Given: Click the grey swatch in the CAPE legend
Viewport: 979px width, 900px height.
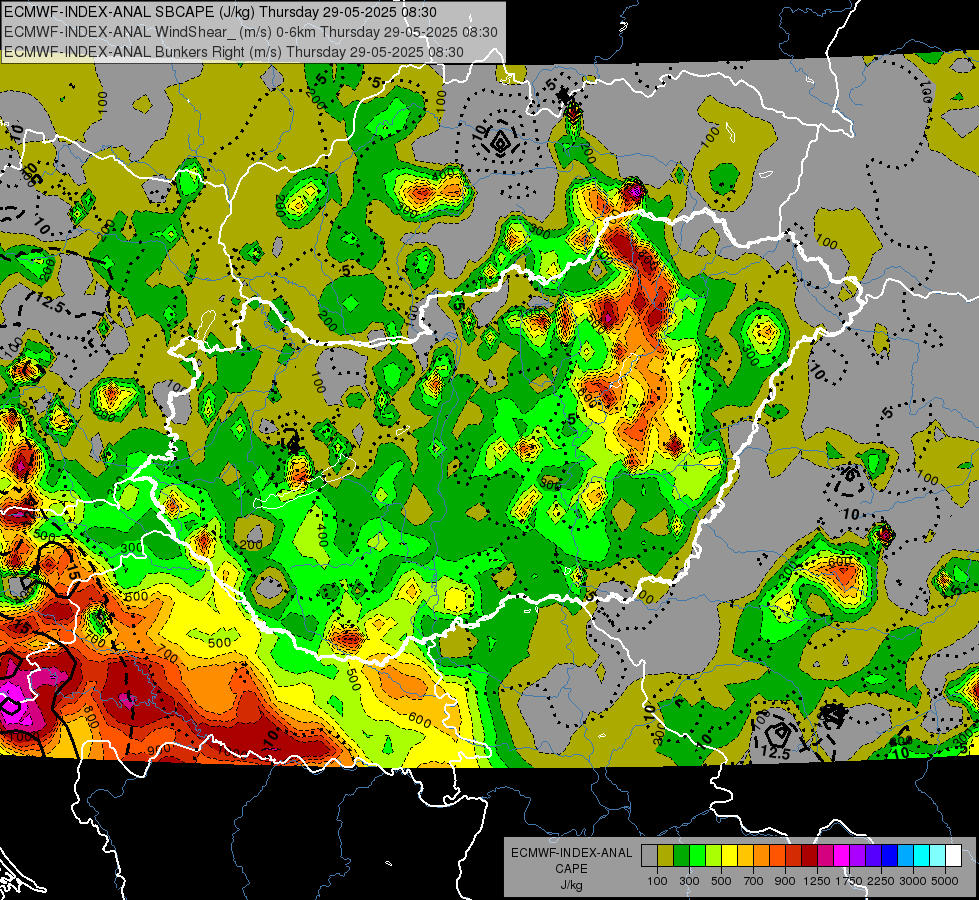Looking at the screenshot, I should click(649, 856).
